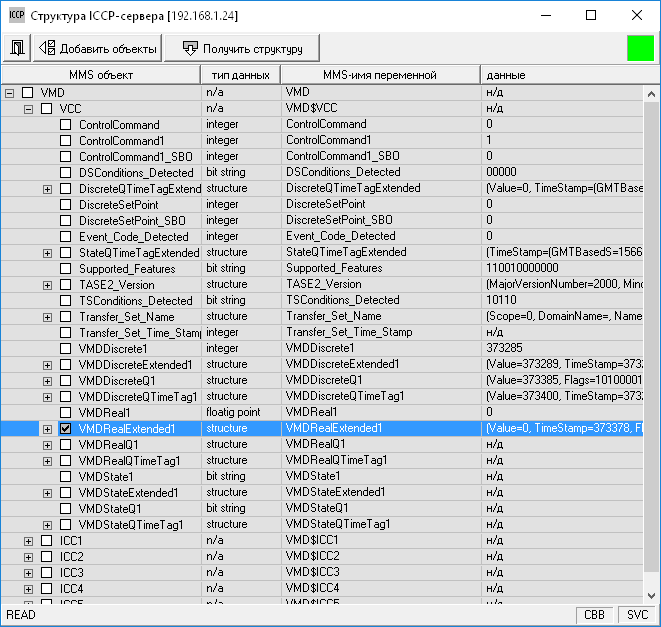Sort by 'MMS-имя переменной' column header
Viewport: 661px width, 627px height.
pos(380,75)
